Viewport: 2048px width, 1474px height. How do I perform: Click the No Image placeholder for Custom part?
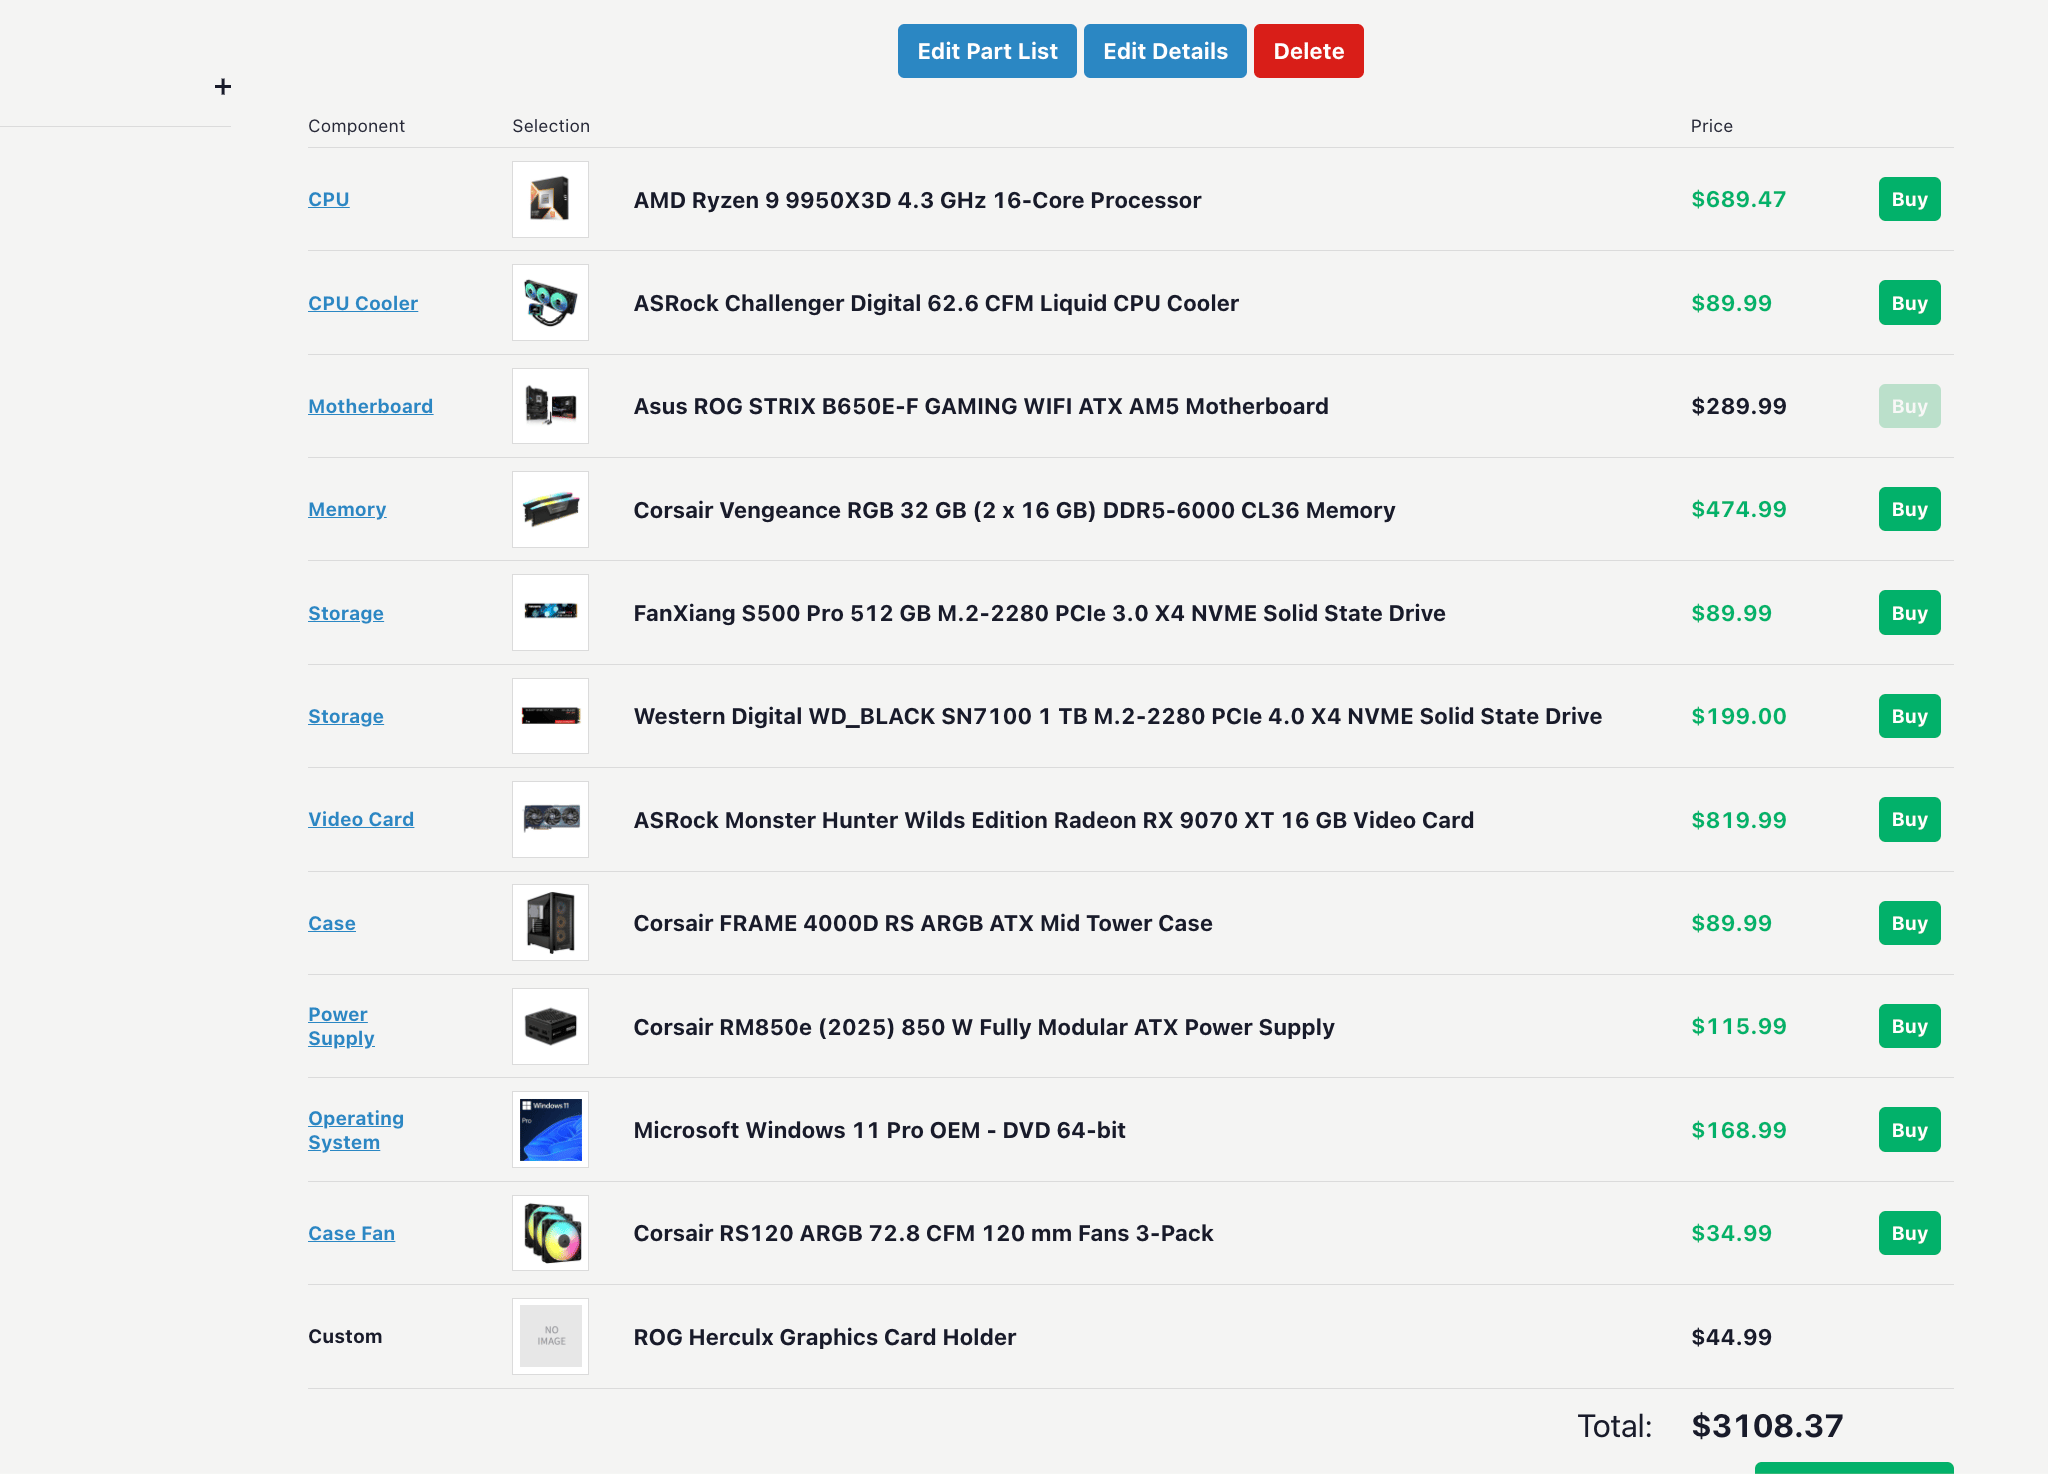[x=550, y=1336]
